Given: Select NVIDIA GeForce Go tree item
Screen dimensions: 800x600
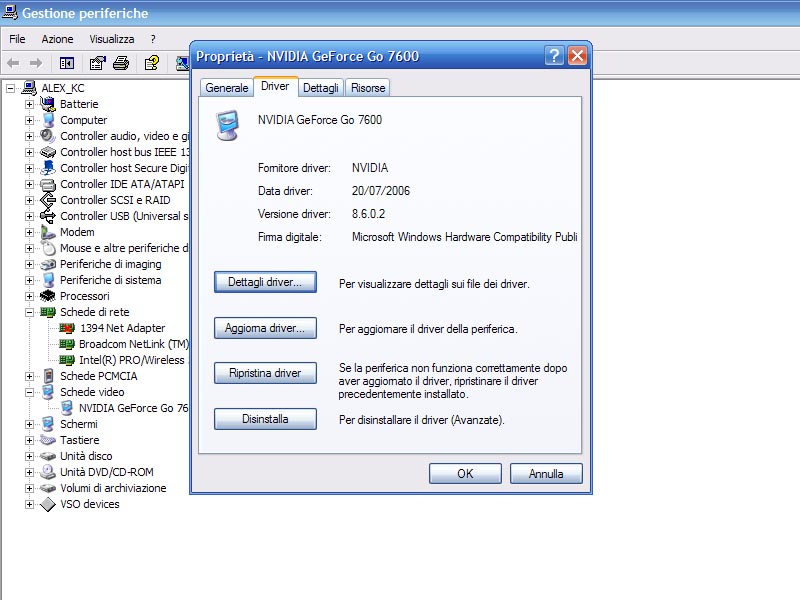Looking at the screenshot, I should coord(133,408).
